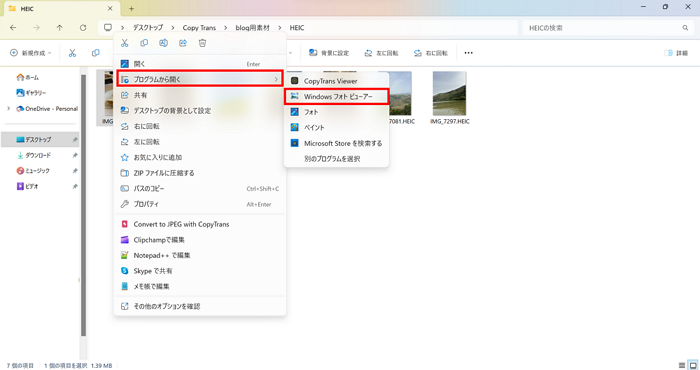Viewport: 700px width, 370px height.
Task: Close the HEIC tab
Action: (x=110, y=8)
